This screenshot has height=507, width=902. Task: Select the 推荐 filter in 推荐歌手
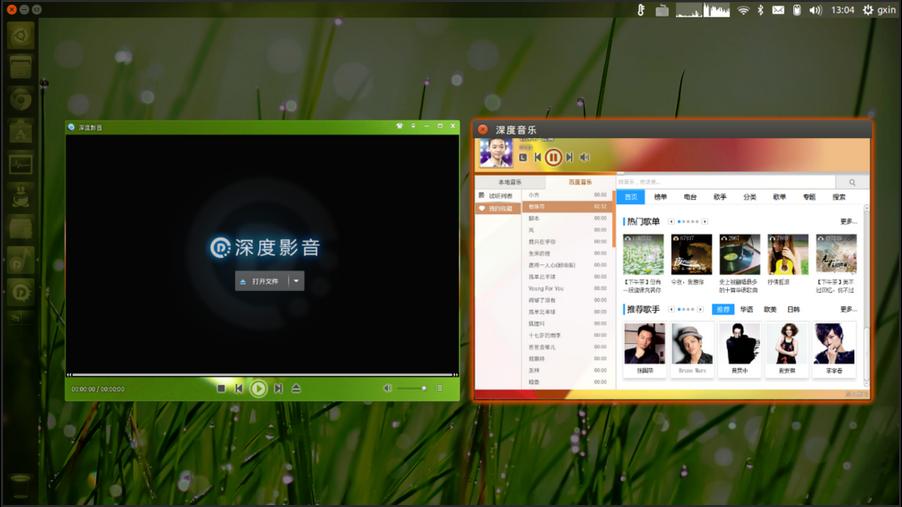pos(723,310)
